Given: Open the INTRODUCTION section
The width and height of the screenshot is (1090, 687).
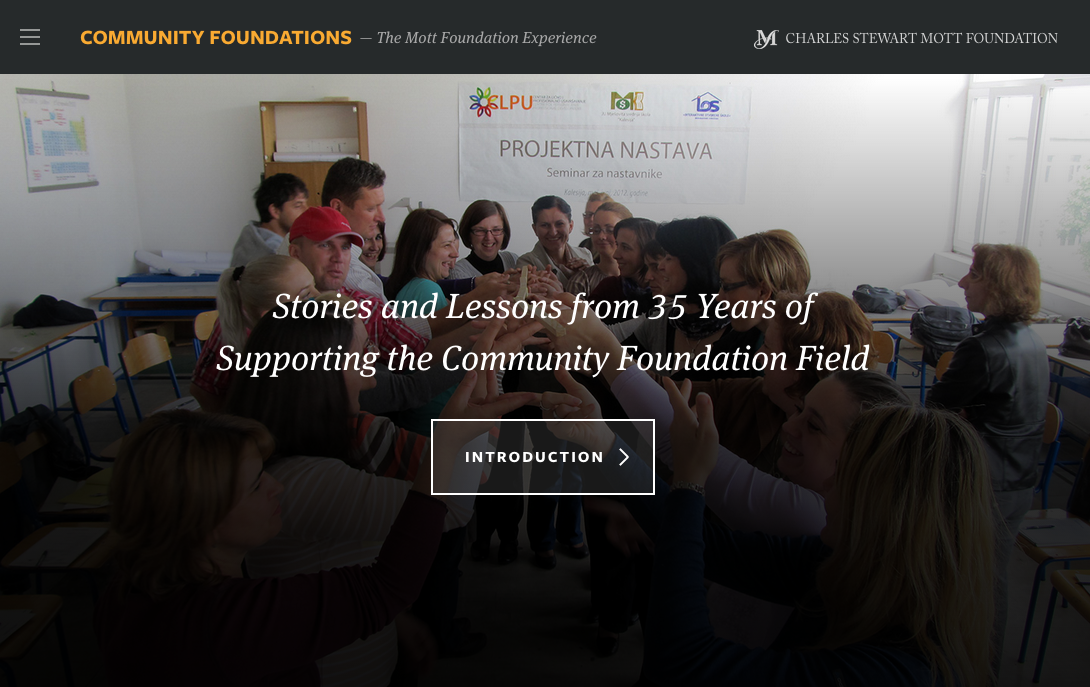Looking at the screenshot, I should (542, 457).
